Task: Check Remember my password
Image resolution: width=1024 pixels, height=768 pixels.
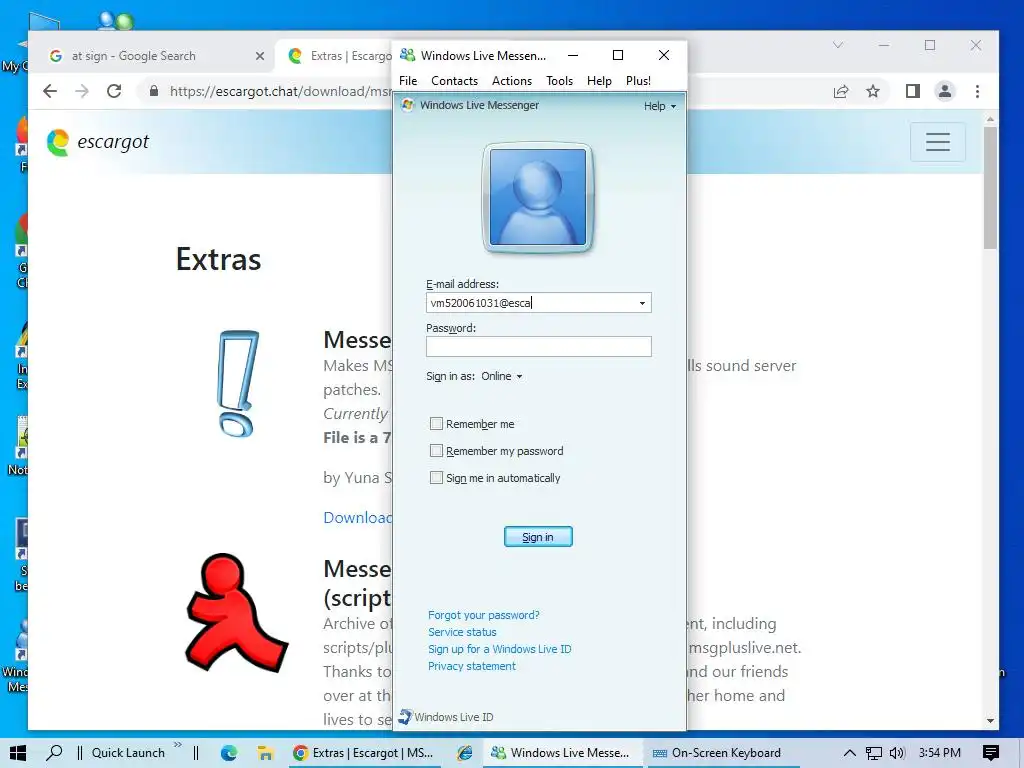Action: coord(436,451)
